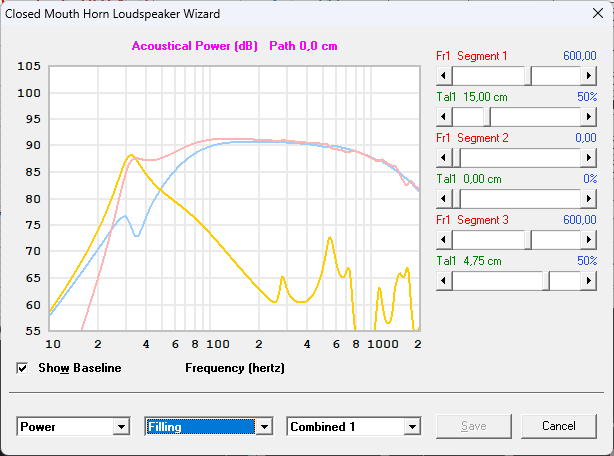Close the Closed Mouth Horn Loudspeaker Wizard
614x456 pixels.
click(598, 13)
